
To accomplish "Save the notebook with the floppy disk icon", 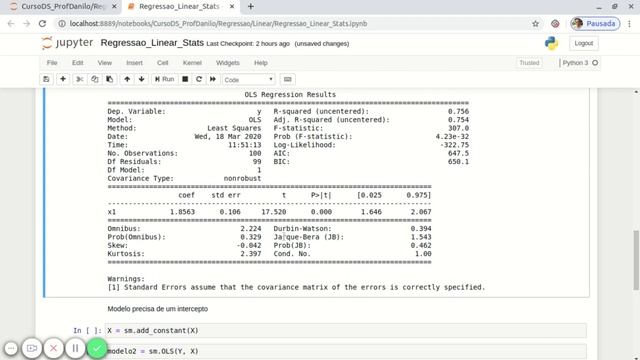I will coord(46,79).
